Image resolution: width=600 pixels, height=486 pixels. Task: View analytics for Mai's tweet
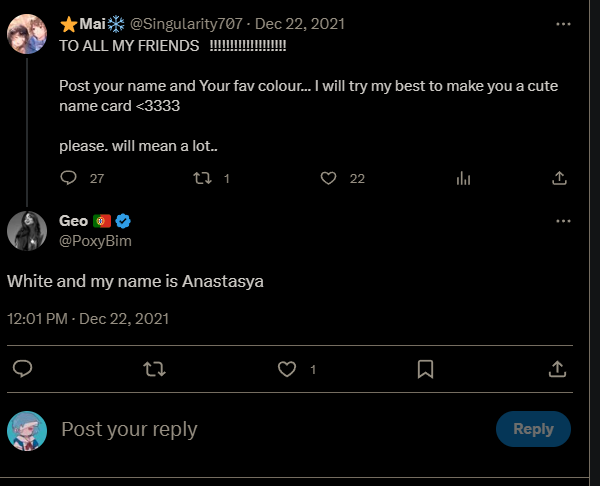[463, 178]
